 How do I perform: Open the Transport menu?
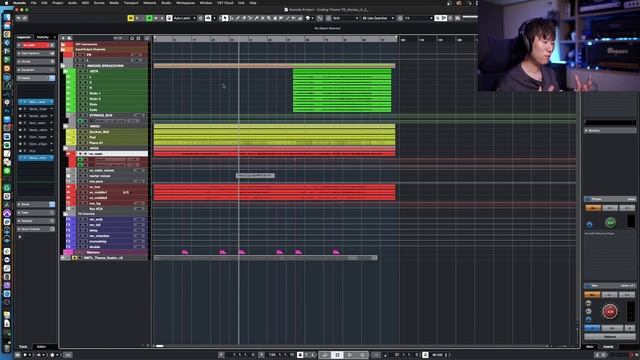pyautogui.click(x=131, y=3)
